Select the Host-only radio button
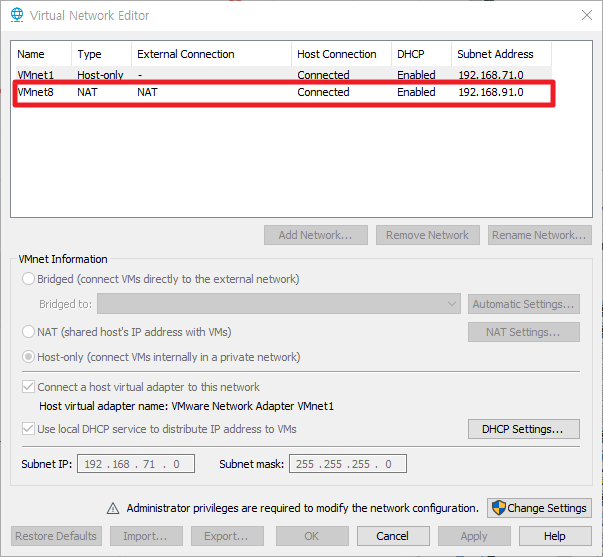Image resolution: width=603 pixels, height=557 pixels. click(x=28, y=357)
